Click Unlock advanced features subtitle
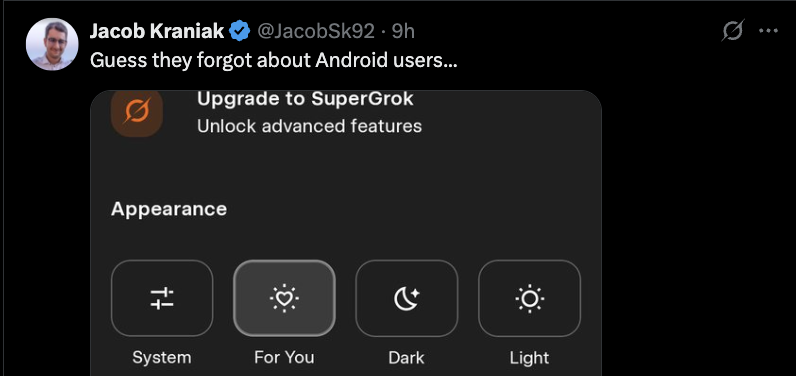Viewport: 796px width, 376px height. [x=309, y=126]
